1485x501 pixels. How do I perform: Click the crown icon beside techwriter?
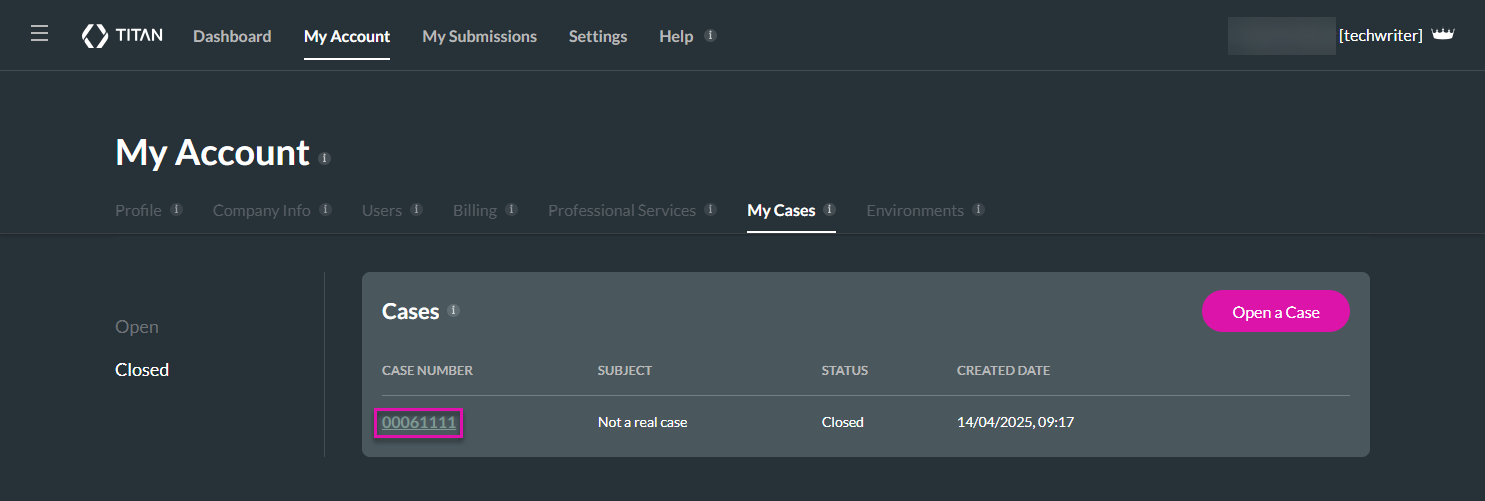(1442, 35)
